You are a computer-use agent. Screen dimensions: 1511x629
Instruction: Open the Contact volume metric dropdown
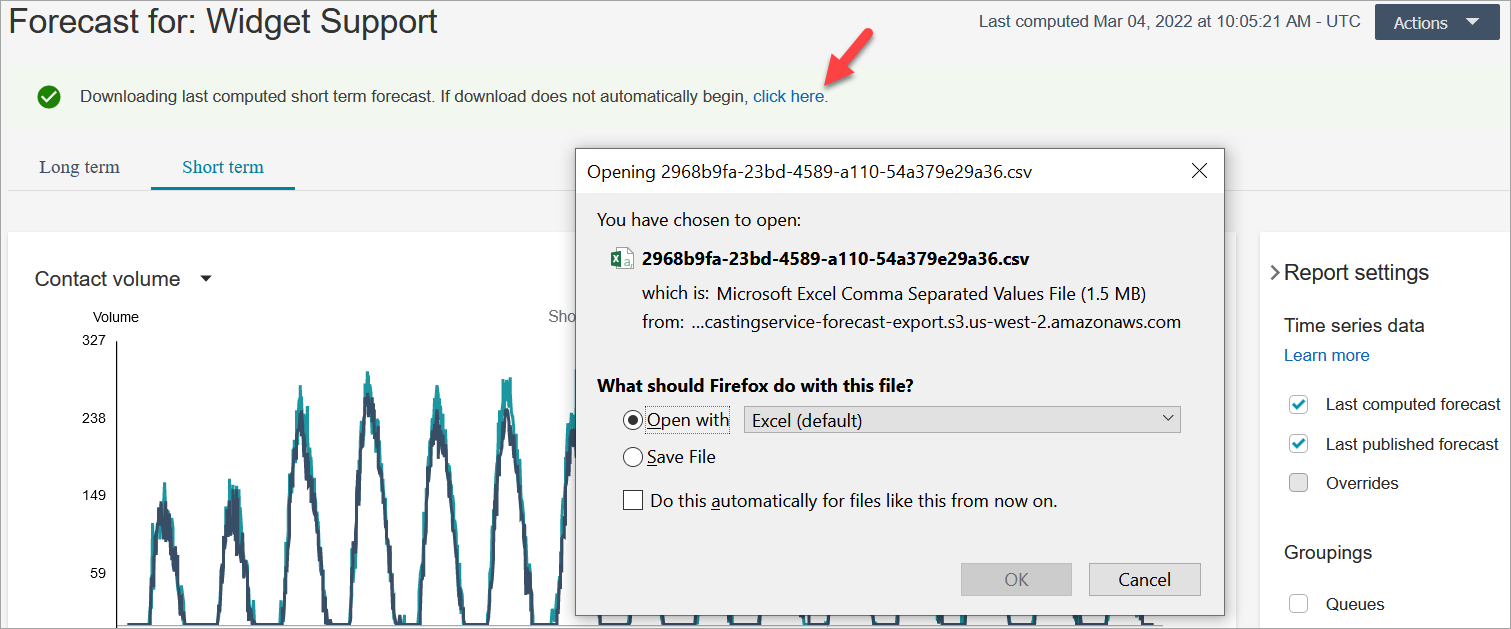[x=205, y=279]
